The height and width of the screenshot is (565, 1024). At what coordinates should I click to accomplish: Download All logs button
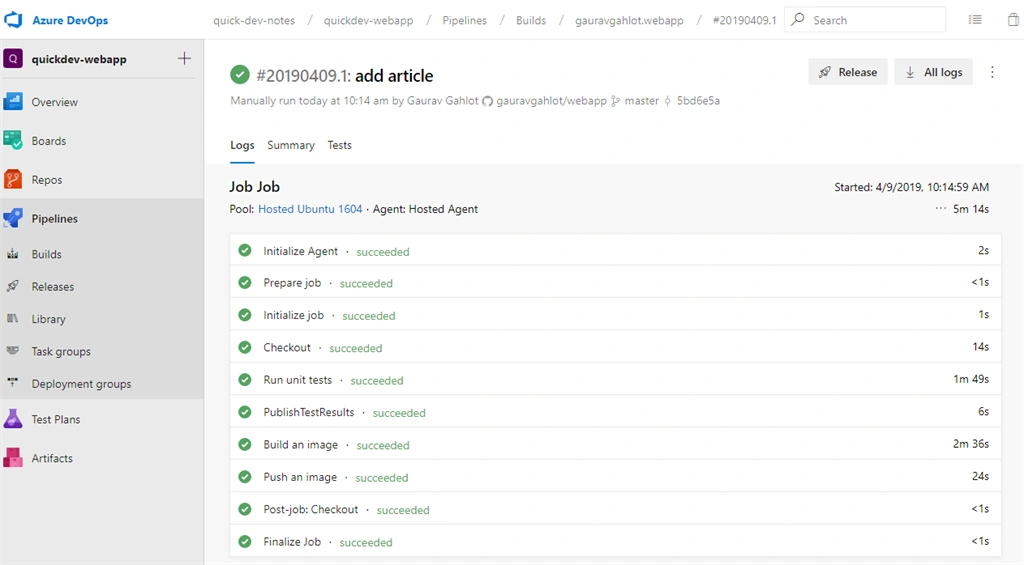click(933, 72)
